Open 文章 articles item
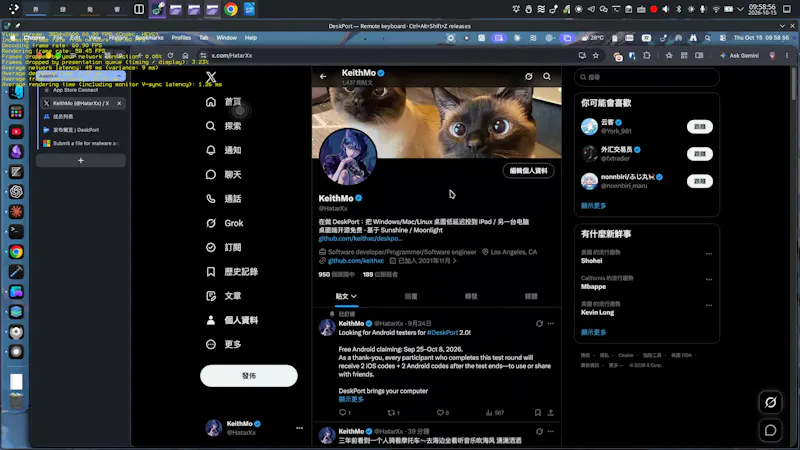800x450 pixels. coord(223,296)
